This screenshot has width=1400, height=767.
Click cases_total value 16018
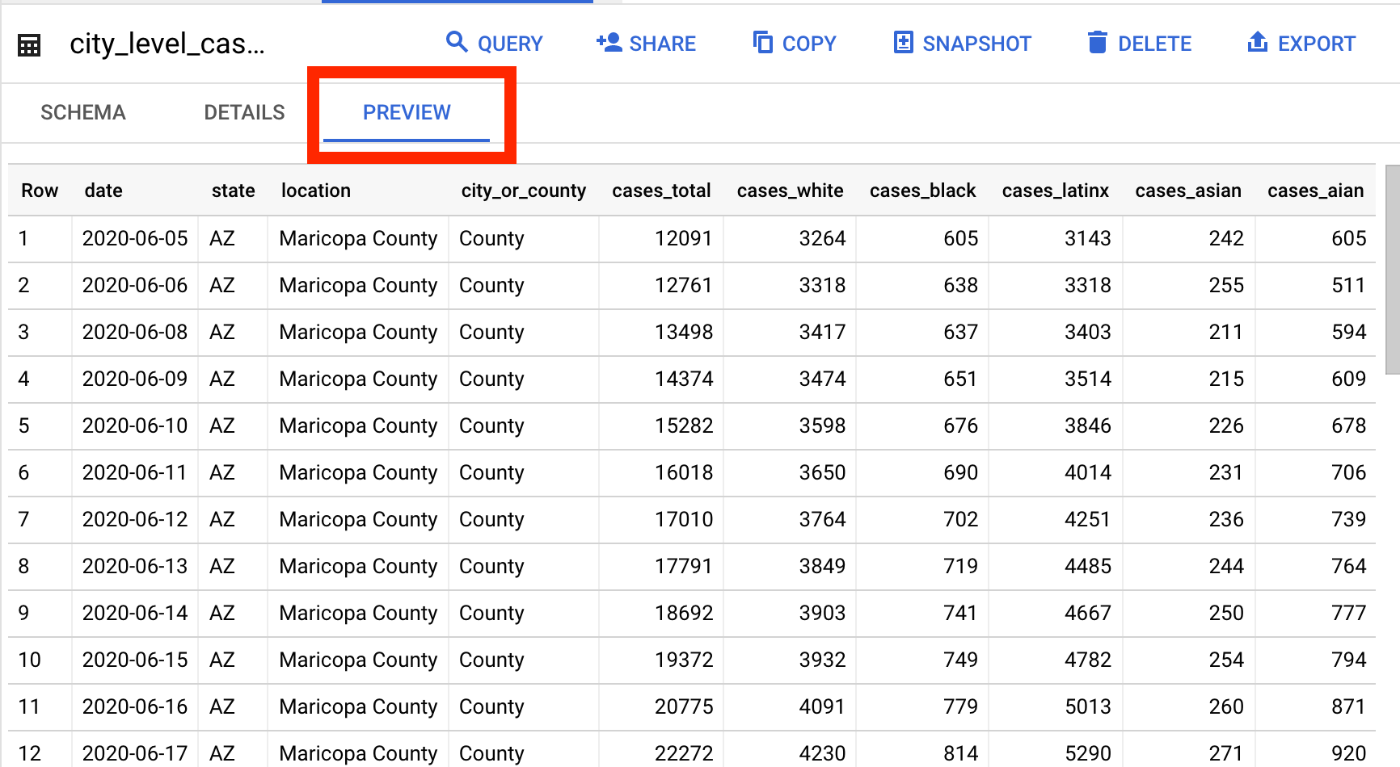684,472
